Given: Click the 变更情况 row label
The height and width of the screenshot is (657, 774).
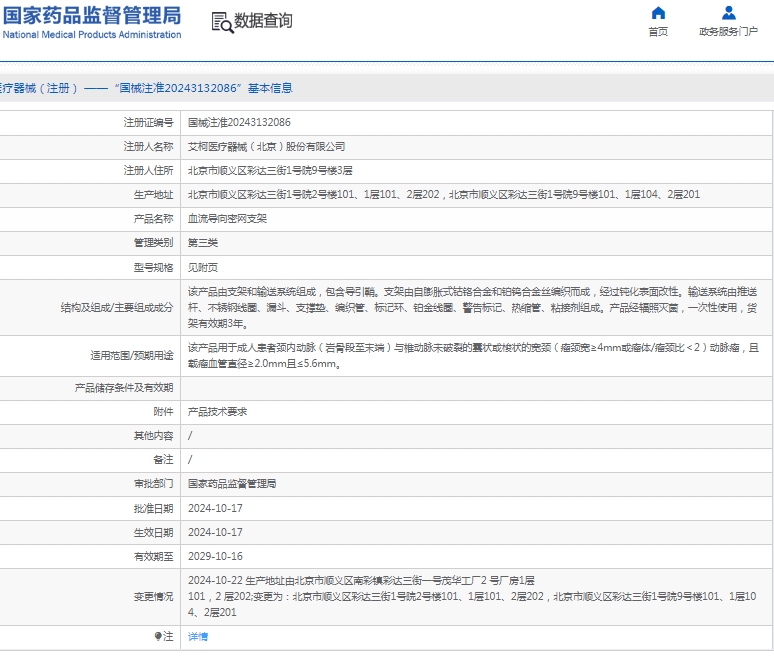Looking at the screenshot, I should (x=154, y=597).
